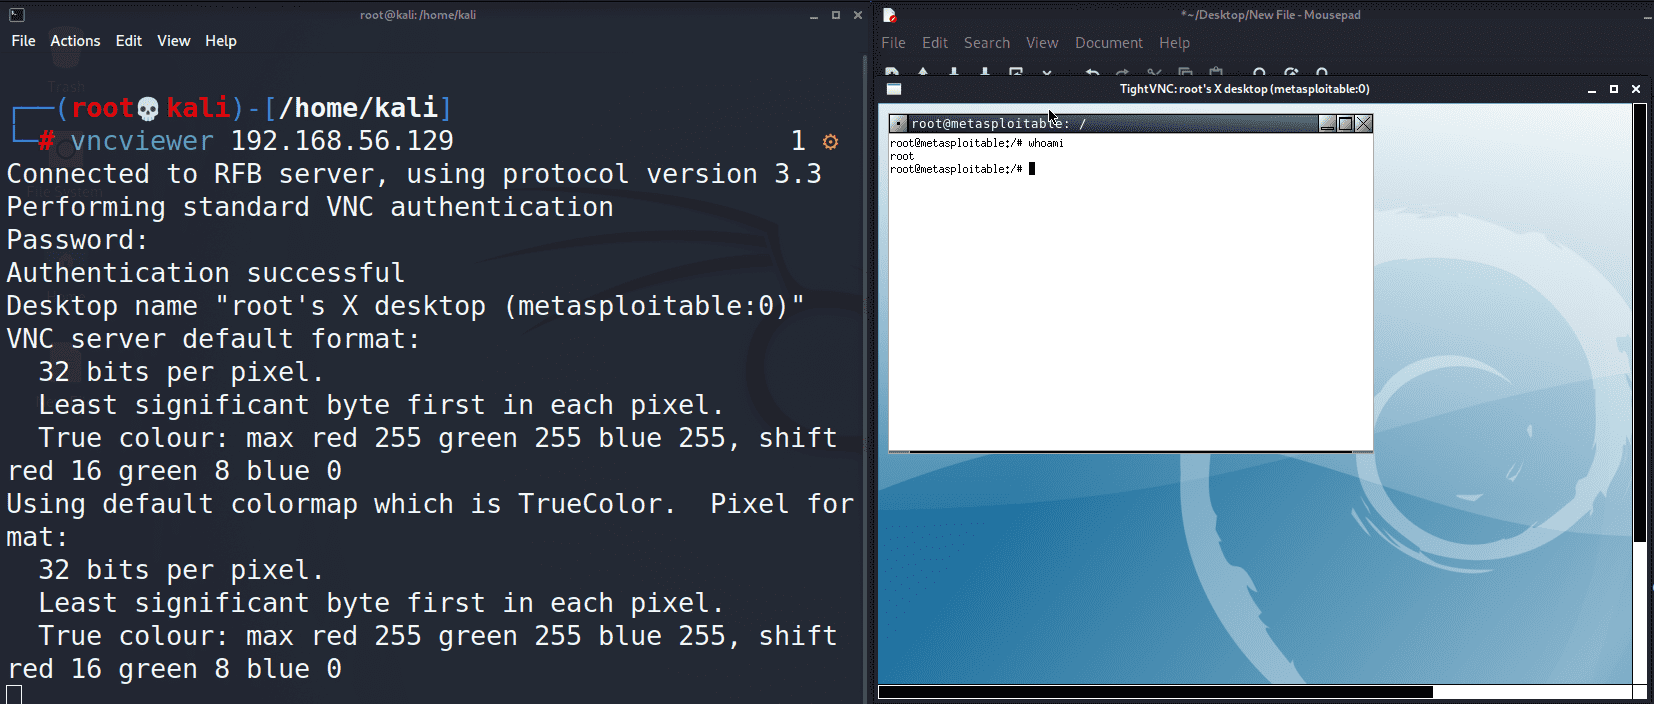The height and width of the screenshot is (704, 1654).
Task: Click the 'root' output line in the remote xterm
Action: (902, 156)
